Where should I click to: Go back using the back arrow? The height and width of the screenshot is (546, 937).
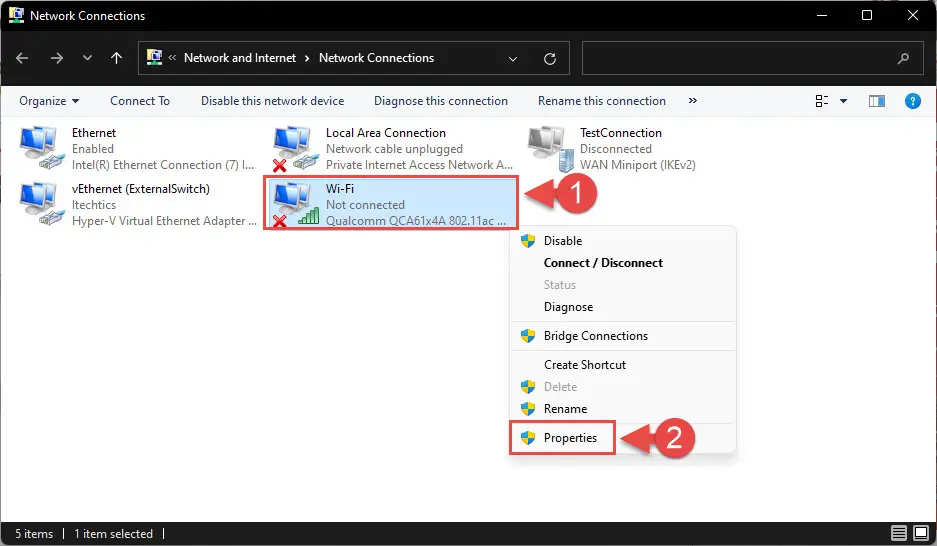(x=22, y=58)
